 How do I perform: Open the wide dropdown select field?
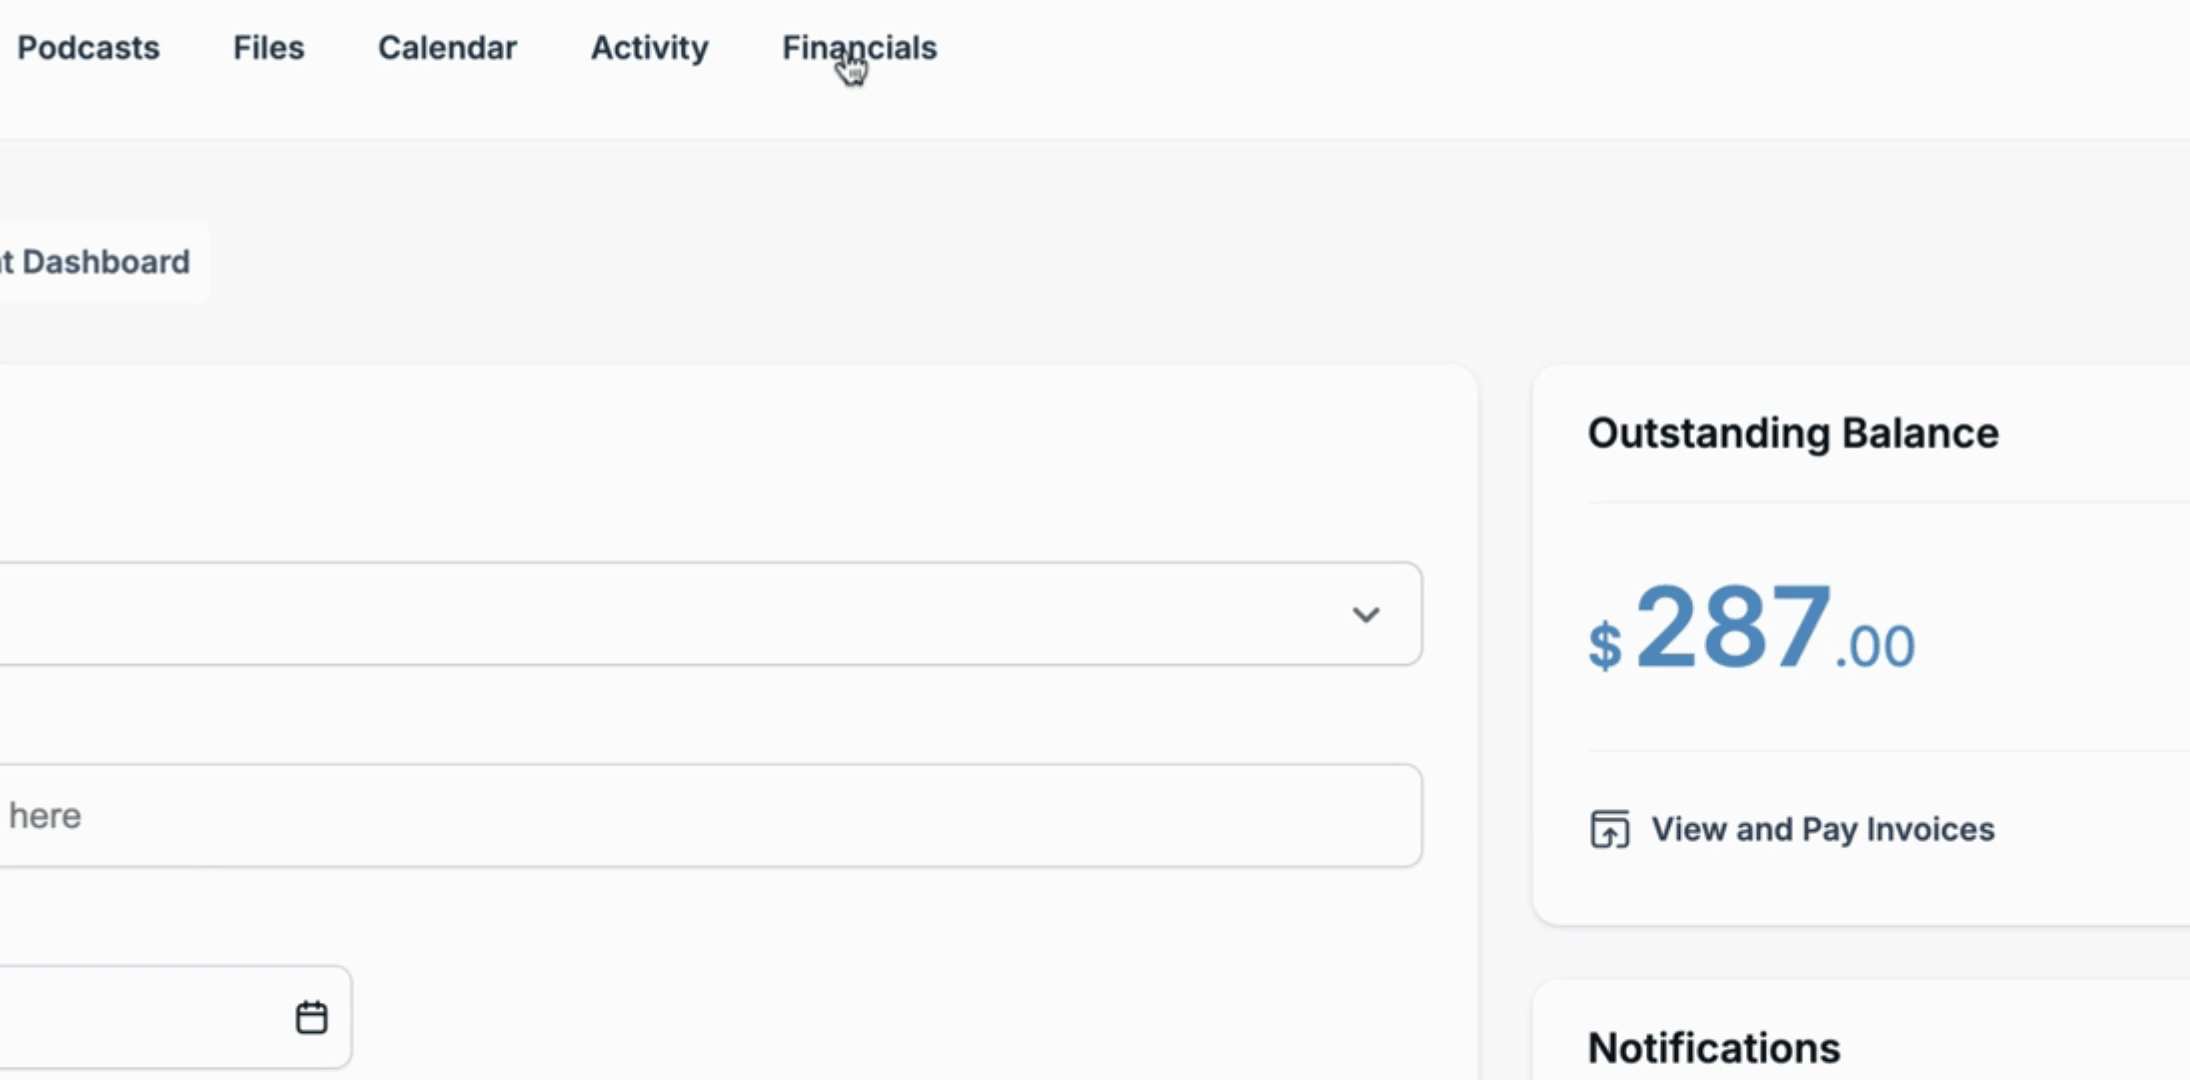(710, 614)
